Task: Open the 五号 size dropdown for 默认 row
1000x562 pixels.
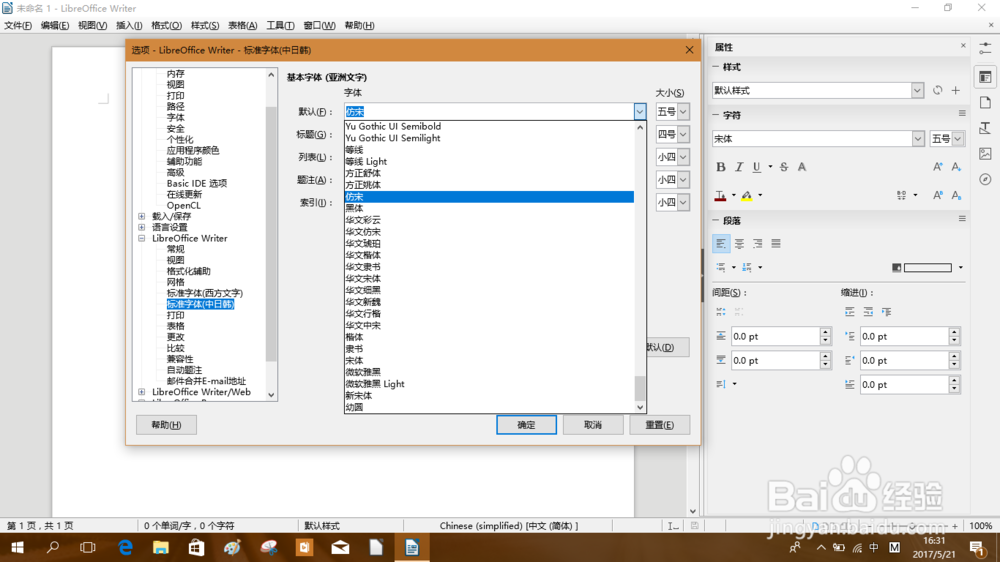Action: [683, 112]
